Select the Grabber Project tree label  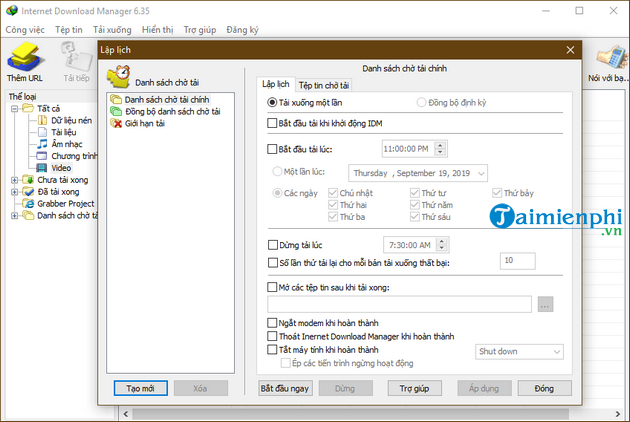(65, 204)
